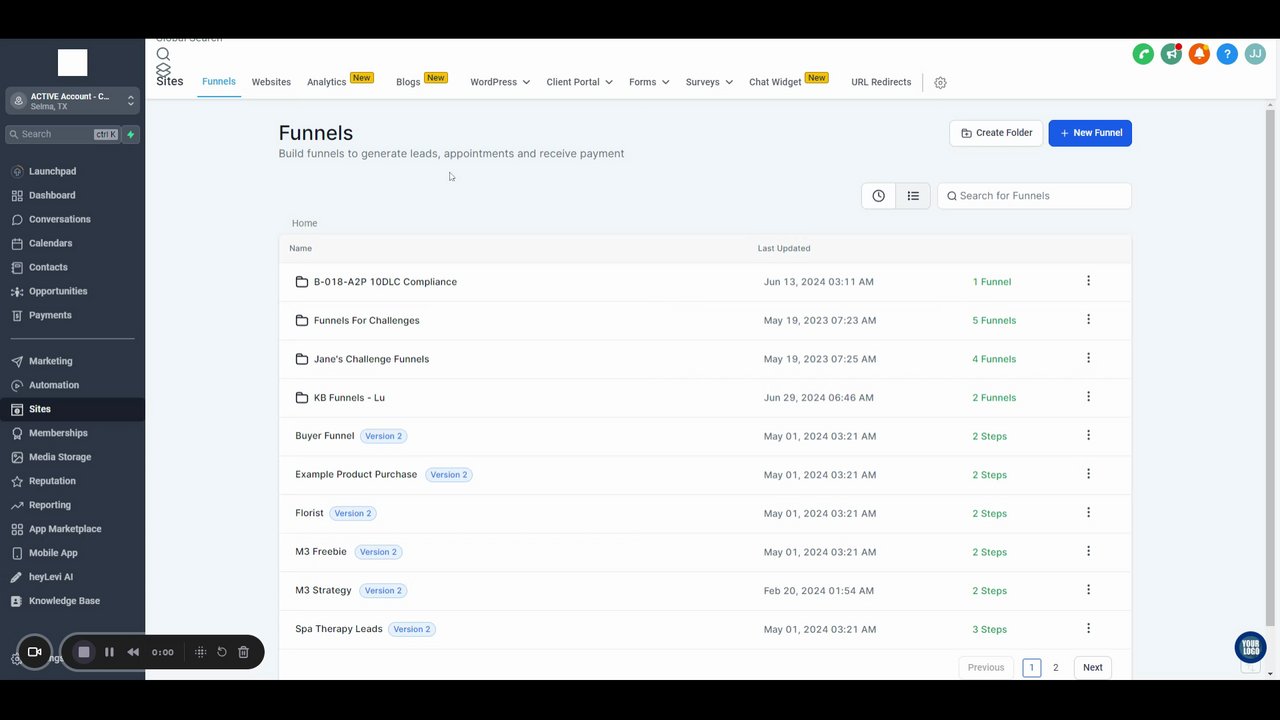This screenshot has height=720, width=1280.
Task: Pause the screen recording
Action: tap(109, 652)
